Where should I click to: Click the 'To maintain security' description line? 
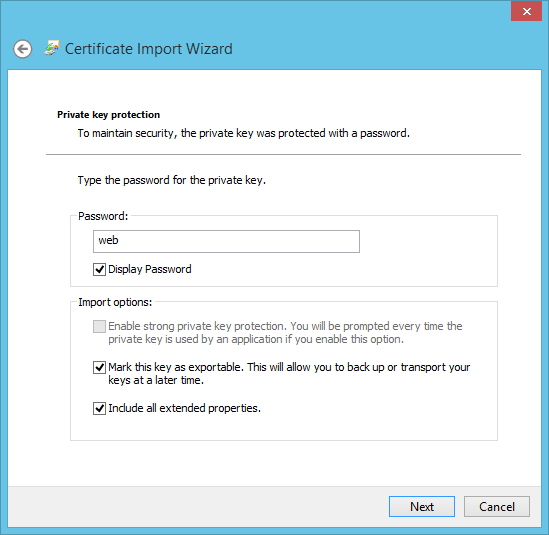pyautogui.click(x=244, y=133)
